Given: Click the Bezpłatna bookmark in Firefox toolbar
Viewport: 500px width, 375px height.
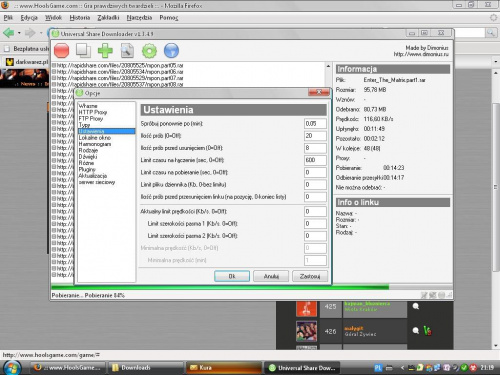Looking at the screenshot, I should coord(27,49).
